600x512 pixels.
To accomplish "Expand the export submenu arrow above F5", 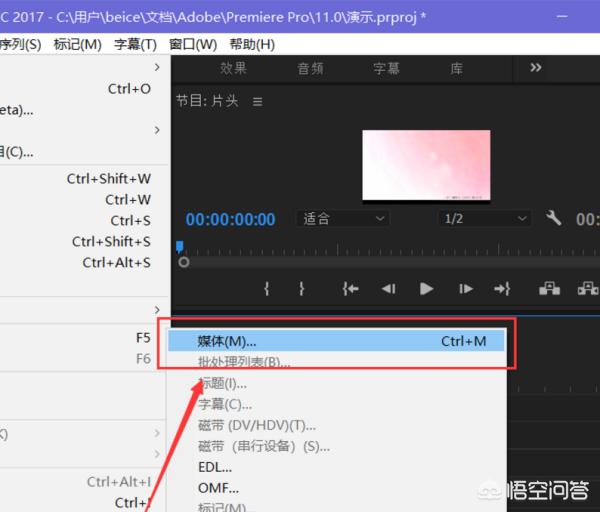I will tap(157, 310).
